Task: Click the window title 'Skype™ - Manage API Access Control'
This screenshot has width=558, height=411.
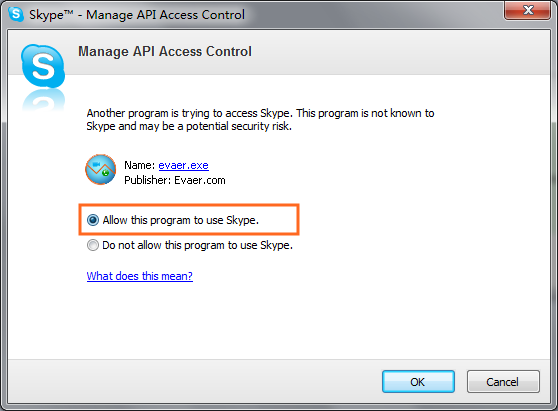Action: 137,15
